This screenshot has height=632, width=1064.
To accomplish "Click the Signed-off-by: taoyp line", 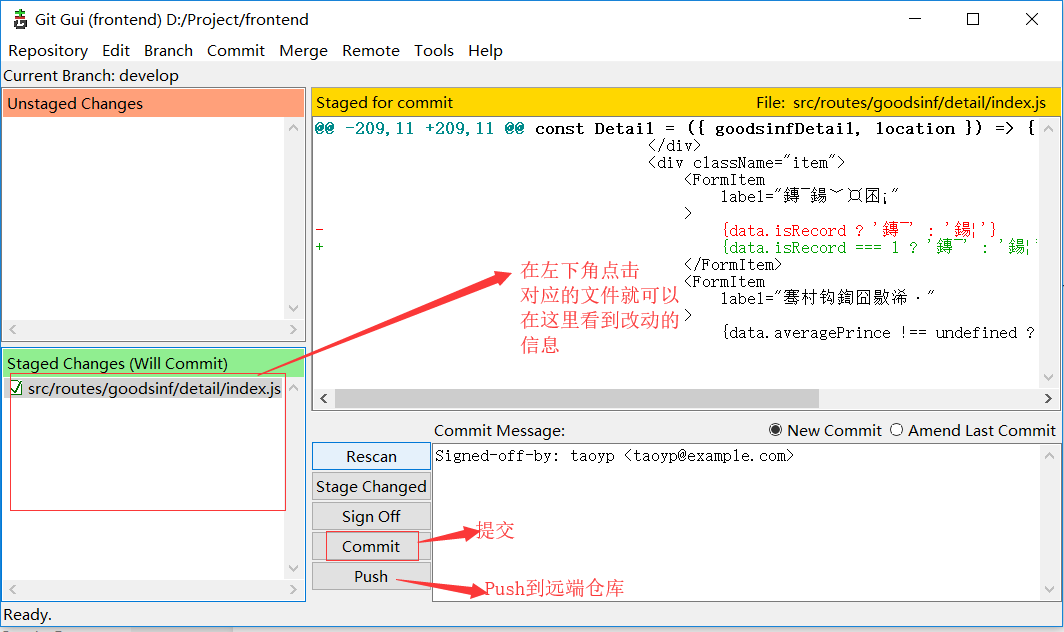I will tap(614, 456).
